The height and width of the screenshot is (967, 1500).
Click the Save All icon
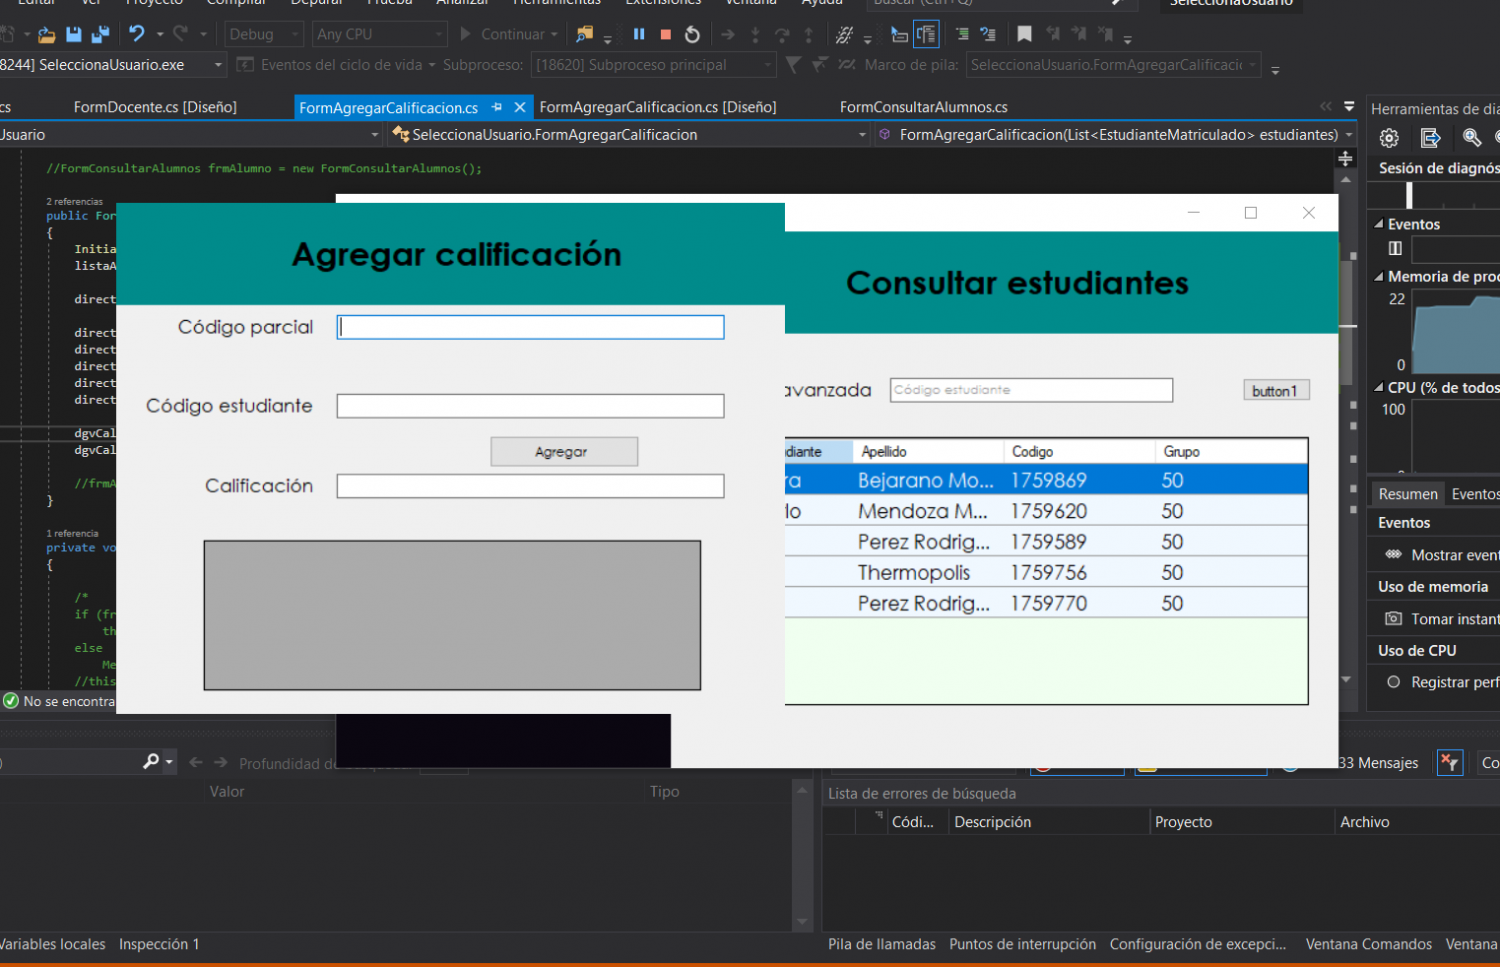pyautogui.click(x=100, y=34)
